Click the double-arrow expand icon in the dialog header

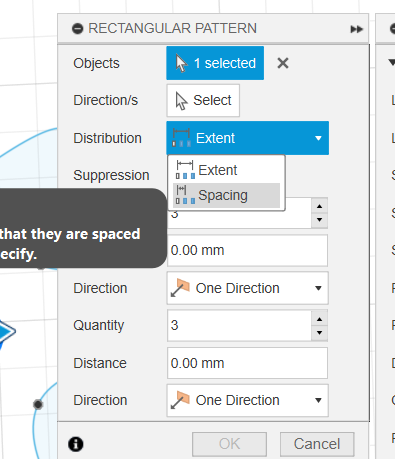tap(356, 29)
